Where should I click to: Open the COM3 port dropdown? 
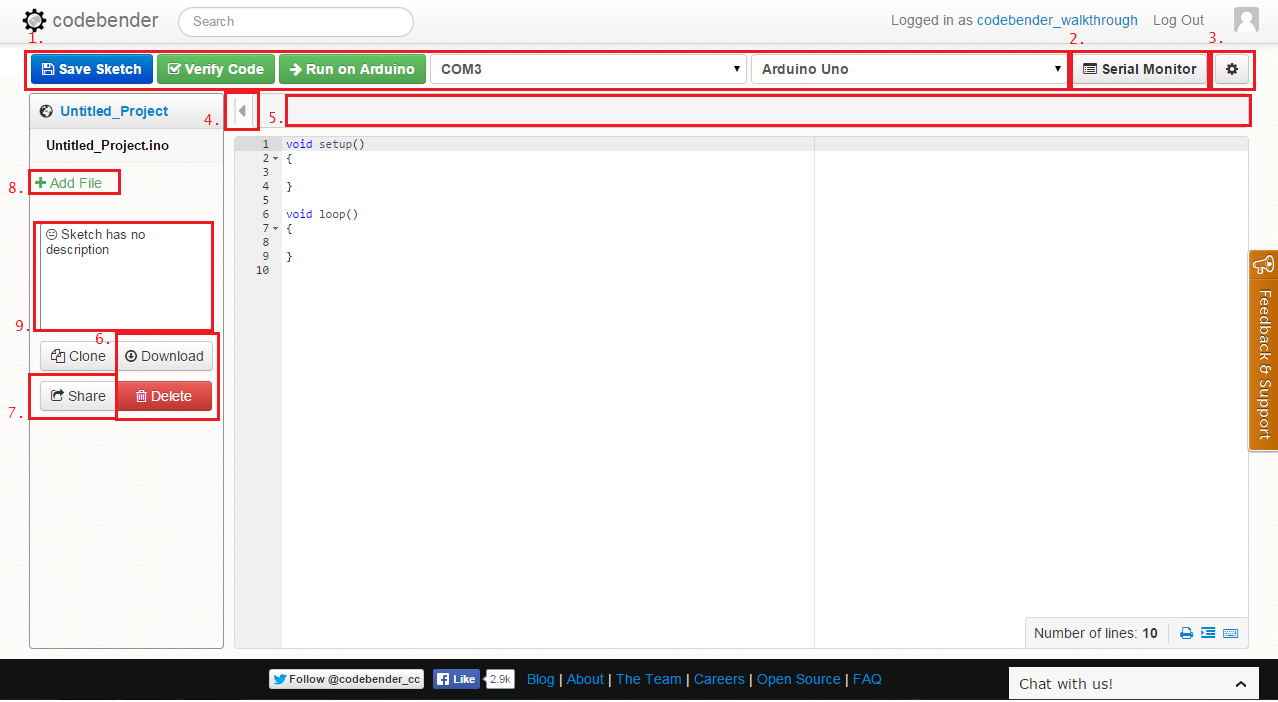[x=588, y=69]
